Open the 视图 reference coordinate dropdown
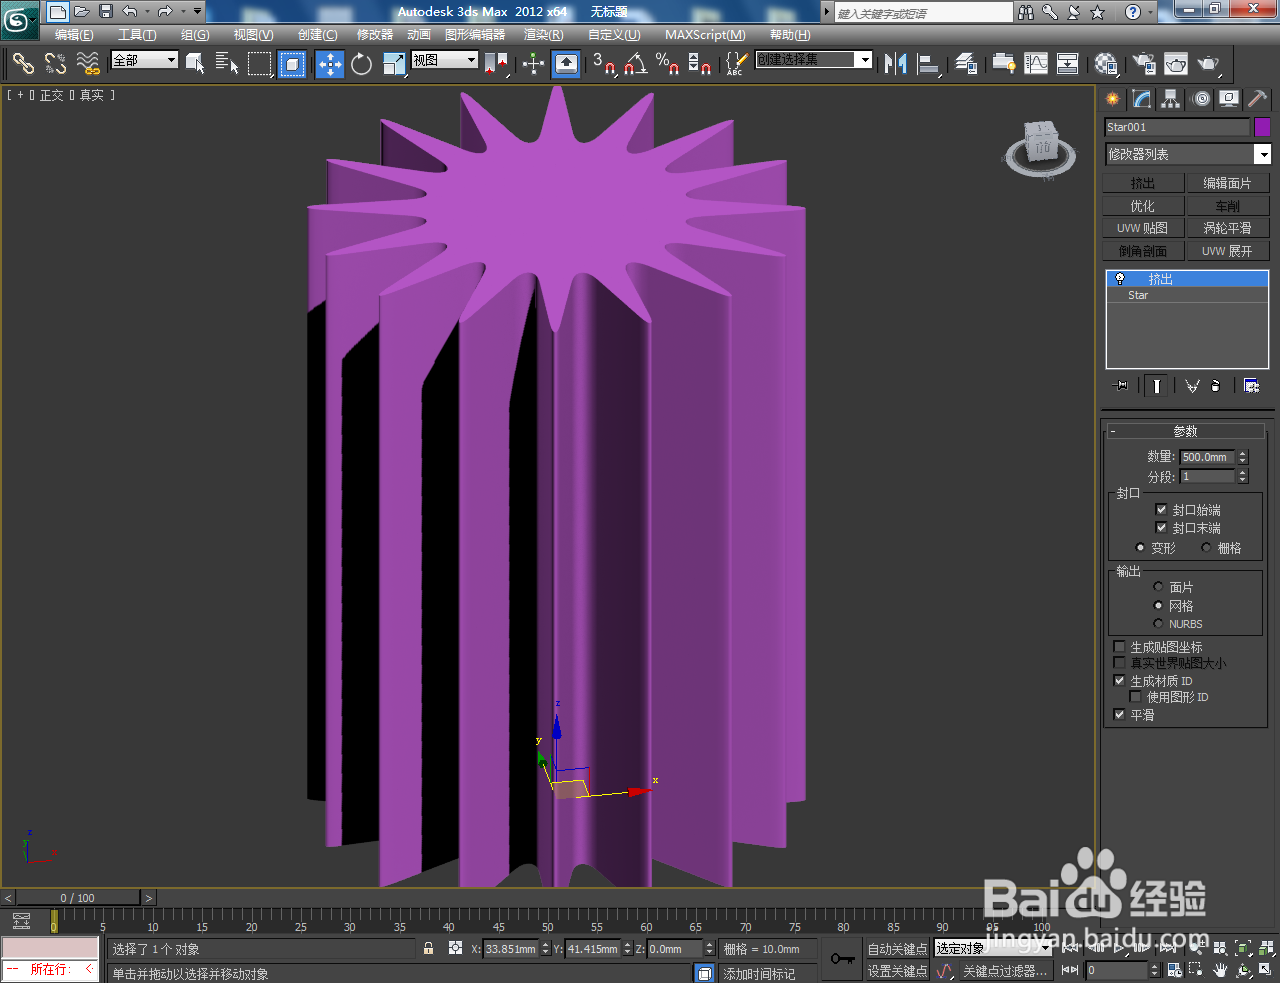Viewport: 1280px width, 983px height. click(445, 60)
